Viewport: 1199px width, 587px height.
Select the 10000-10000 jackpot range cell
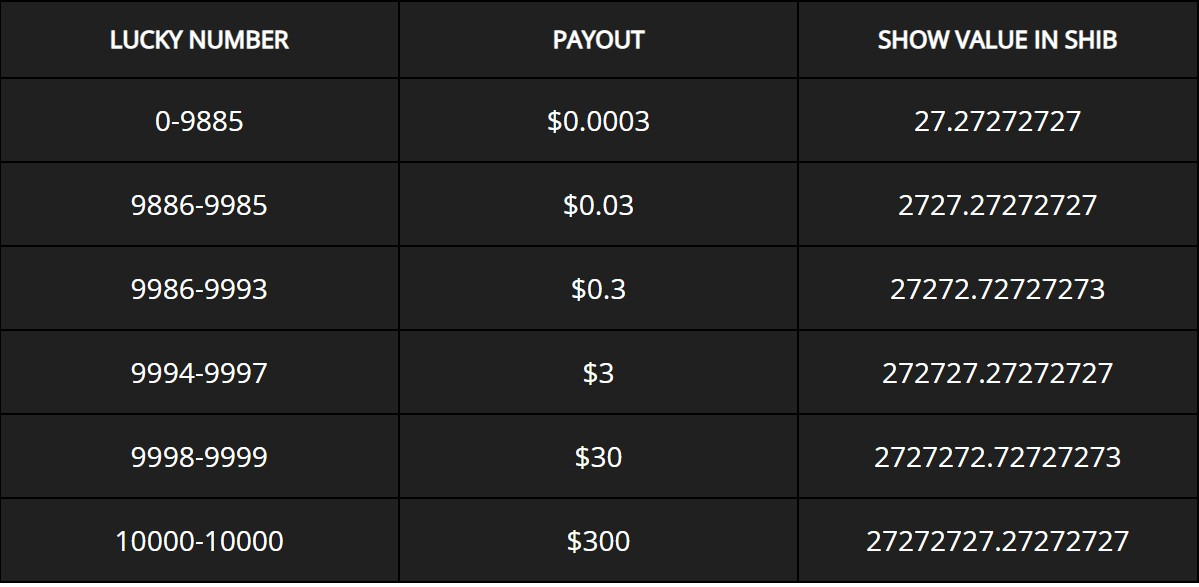point(199,541)
